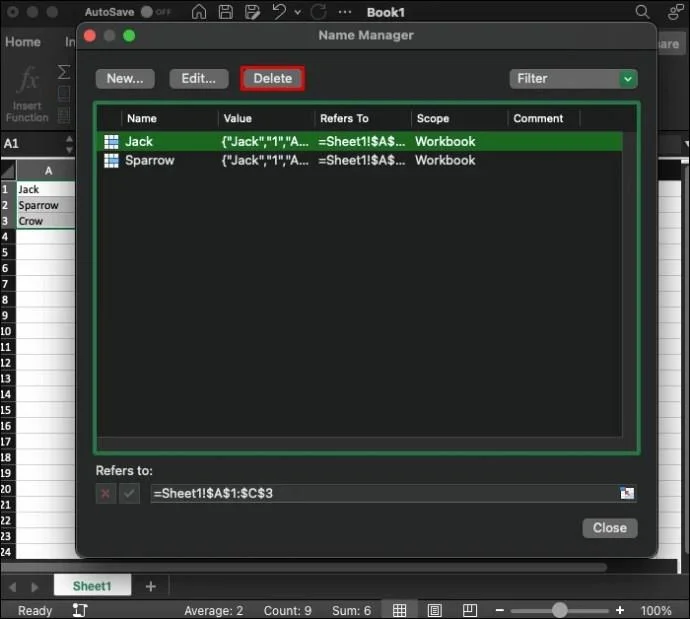Viewport: 690px width, 619px height.
Task: Click the zoom slider handle
Action: [560, 610]
